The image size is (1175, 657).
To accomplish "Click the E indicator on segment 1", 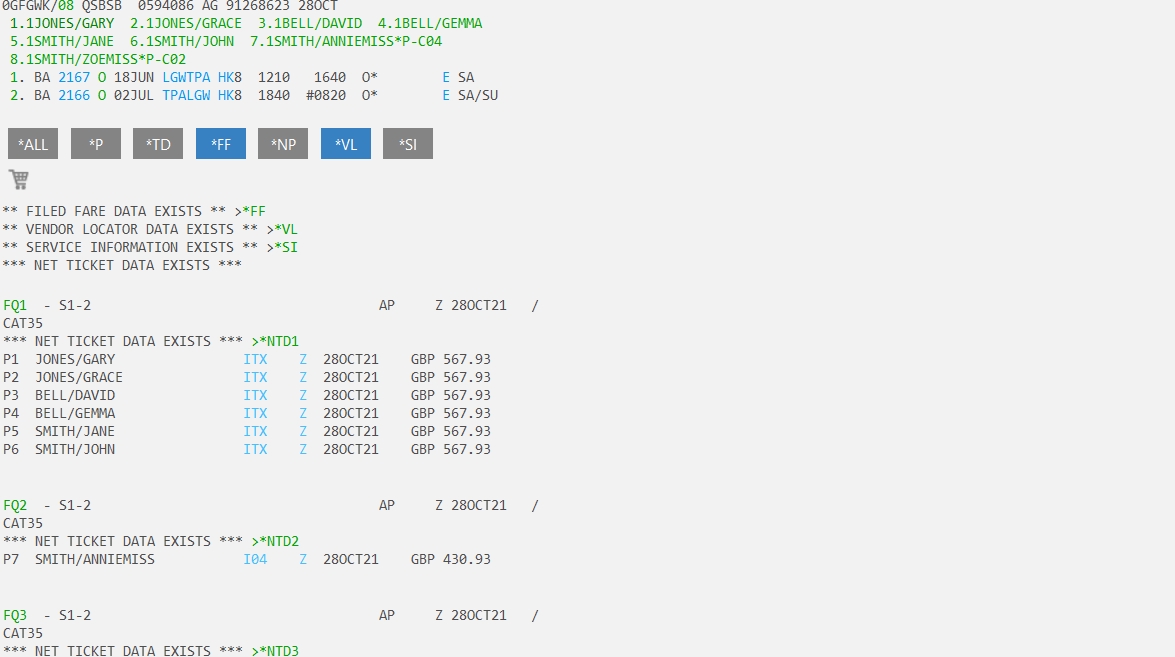I will (x=446, y=77).
